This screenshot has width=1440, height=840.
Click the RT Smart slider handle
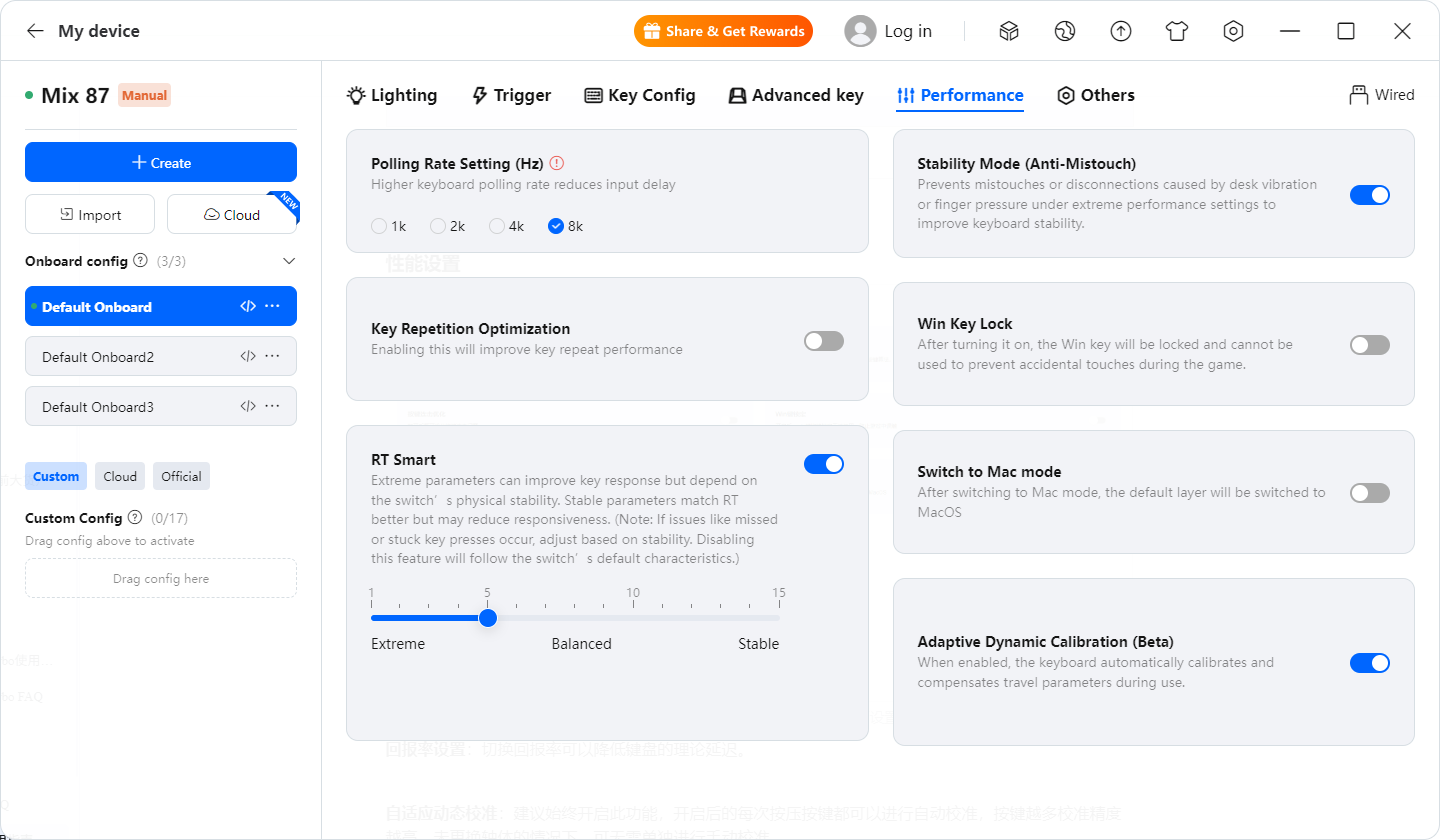[x=488, y=618]
